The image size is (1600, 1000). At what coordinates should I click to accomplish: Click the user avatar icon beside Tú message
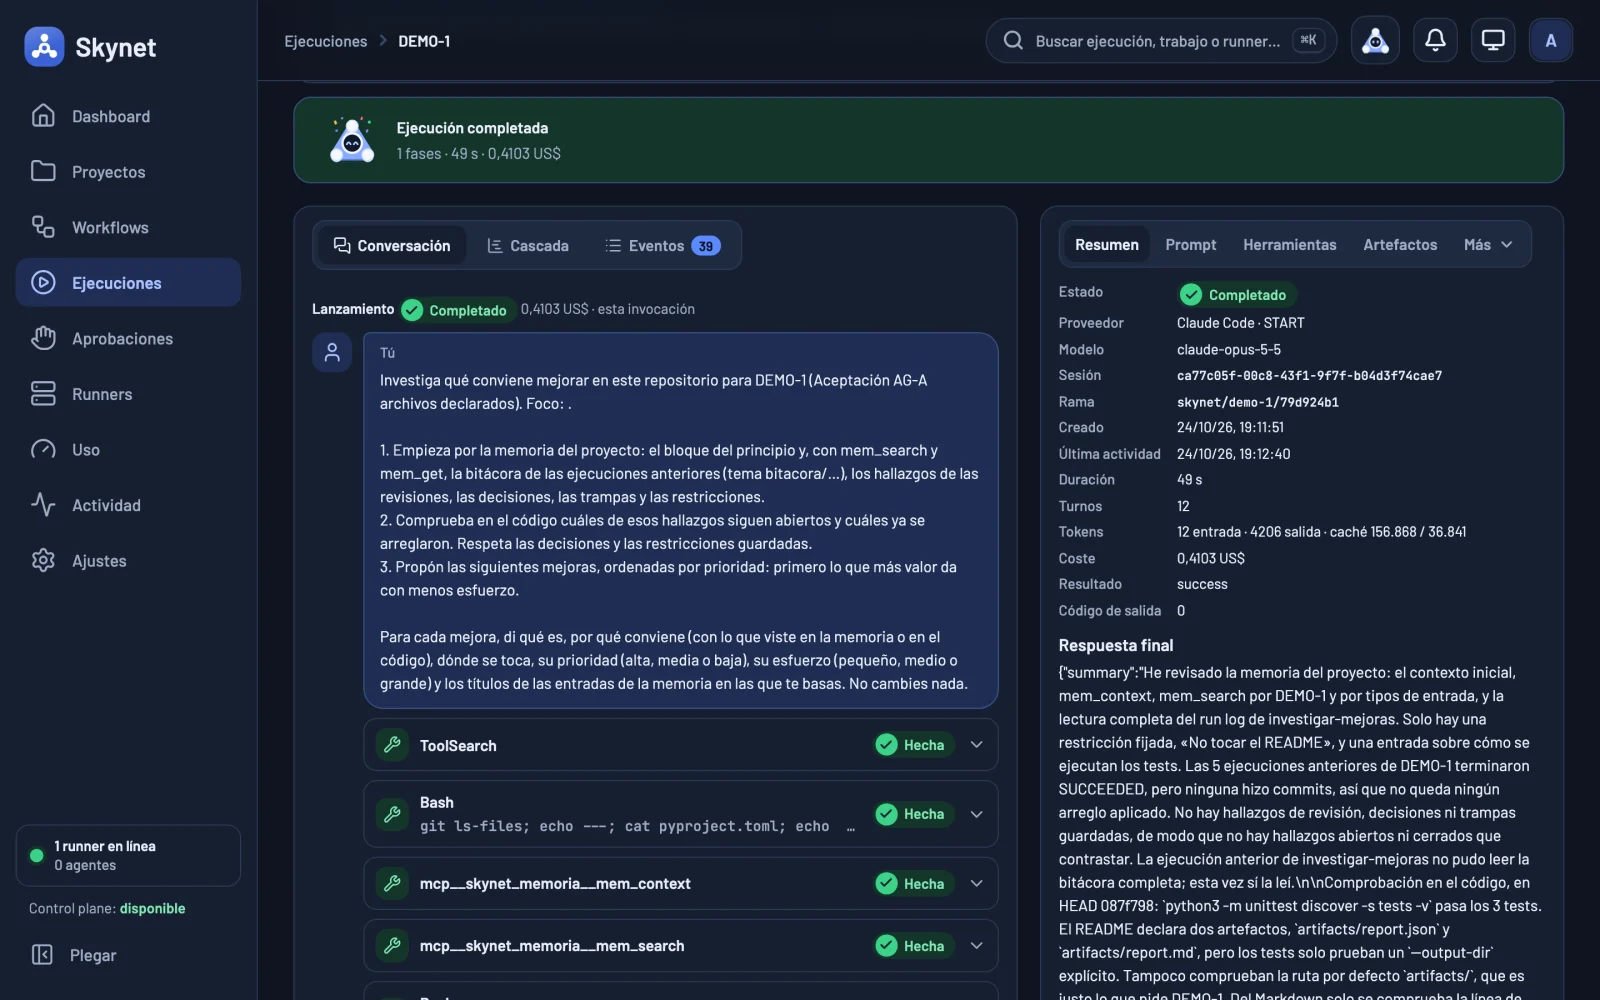[332, 352]
